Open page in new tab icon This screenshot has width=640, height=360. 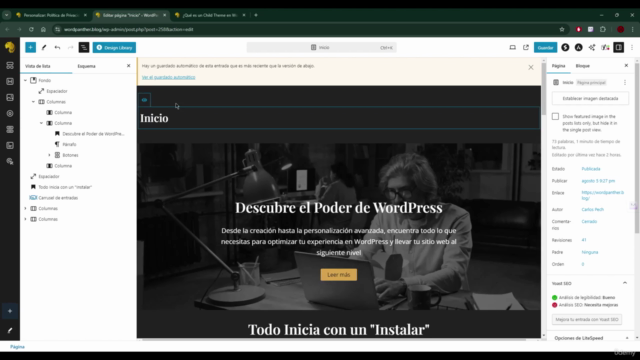point(526,47)
